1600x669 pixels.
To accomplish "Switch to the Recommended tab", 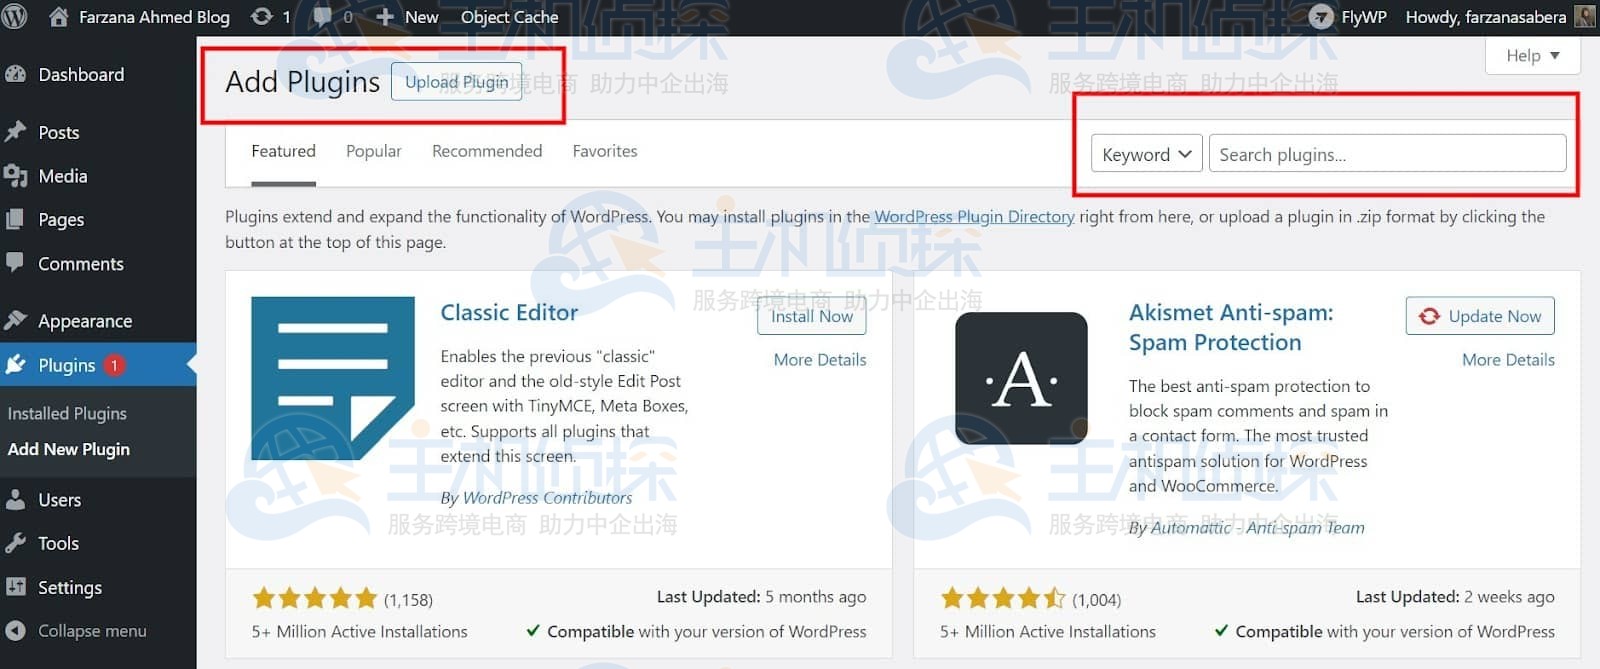I will point(487,151).
